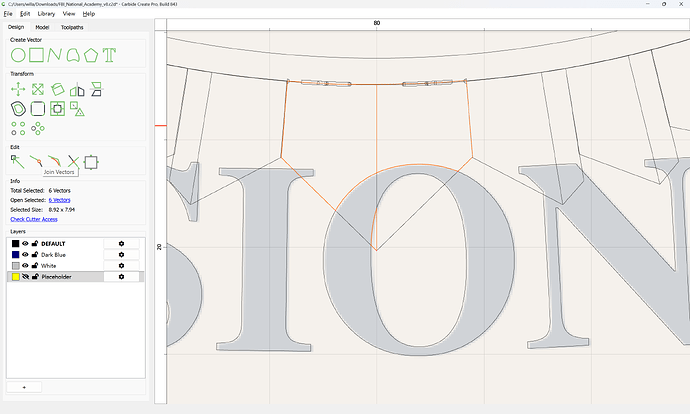Screen dimensions: 690x414
Task: Open the Boolean shapes tool
Action: (x=77, y=109)
